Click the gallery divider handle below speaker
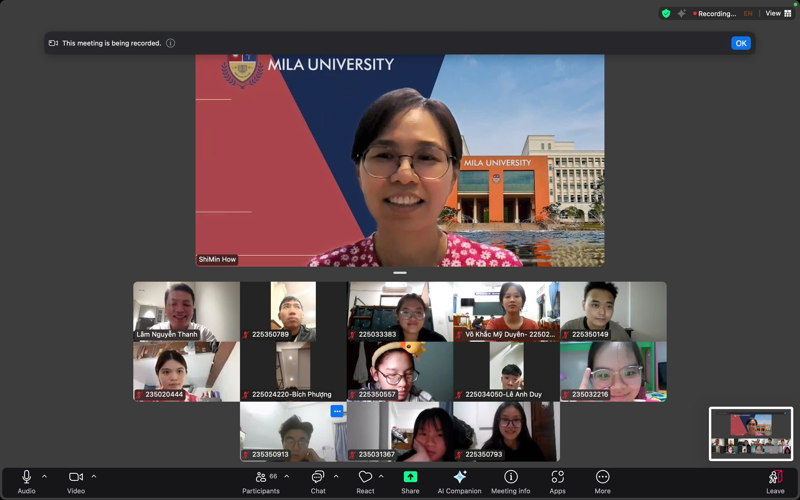The height and width of the screenshot is (500, 800). coord(400,273)
